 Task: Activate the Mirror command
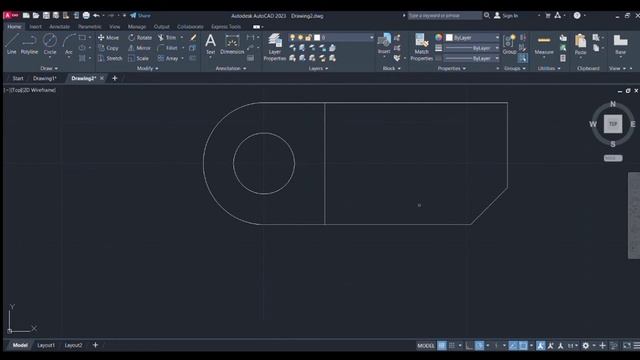click(139, 48)
